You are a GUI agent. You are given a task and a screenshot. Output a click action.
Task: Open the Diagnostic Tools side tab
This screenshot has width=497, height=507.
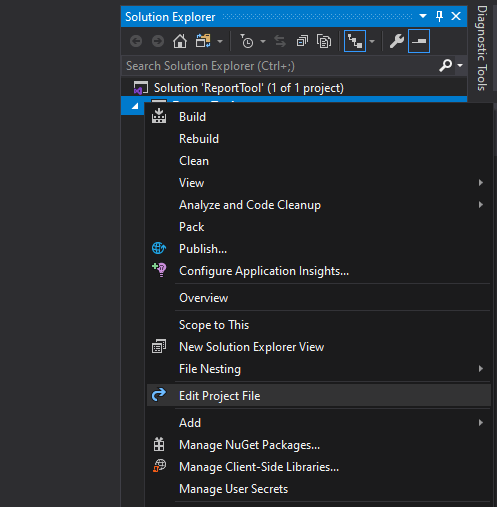[x=482, y=48]
